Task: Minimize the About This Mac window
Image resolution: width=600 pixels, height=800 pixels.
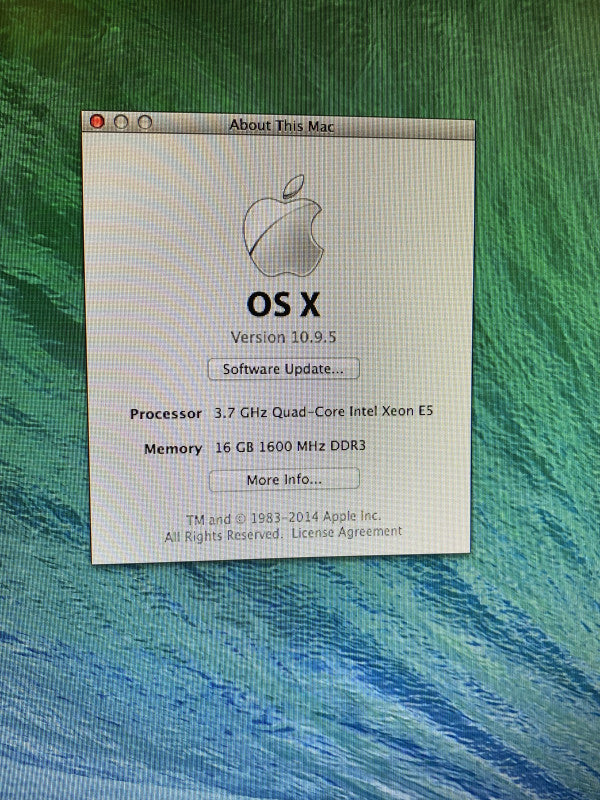Action: point(121,121)
